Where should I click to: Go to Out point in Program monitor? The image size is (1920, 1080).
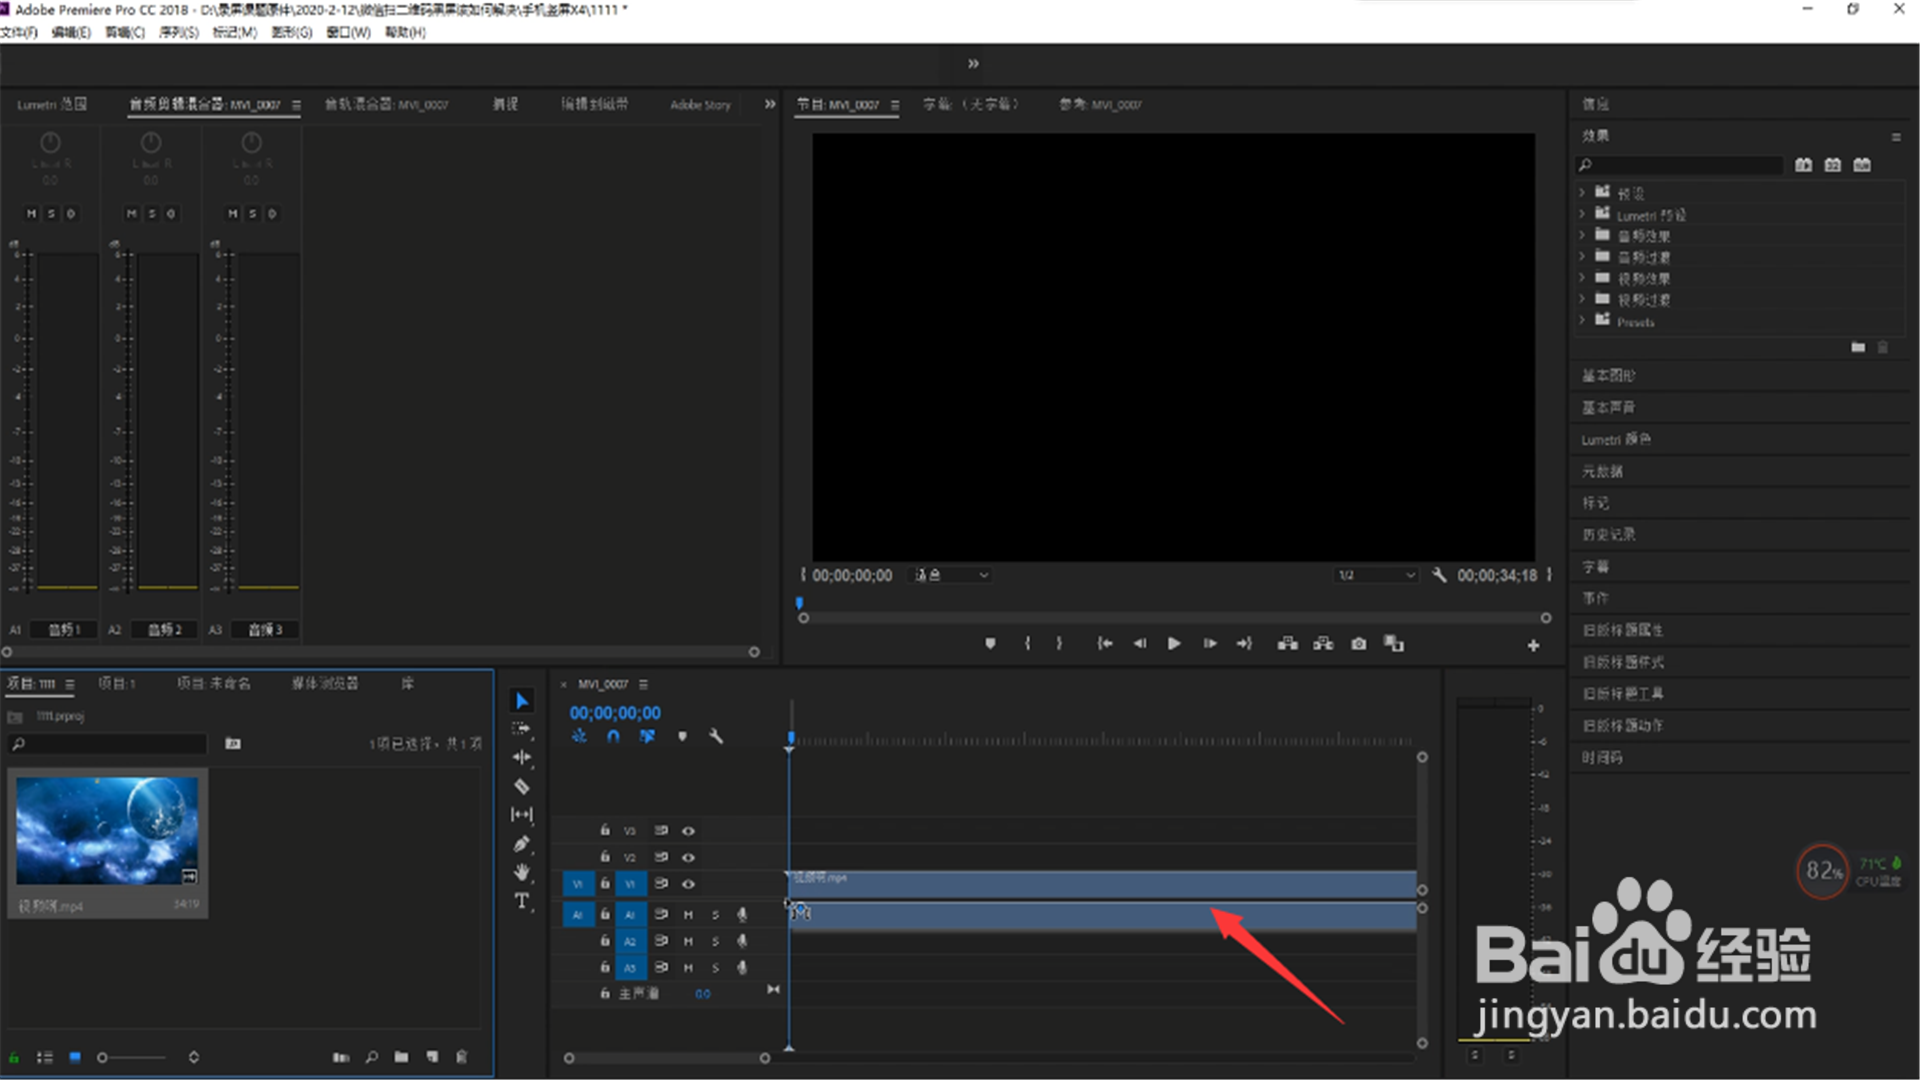[x=1244, y=644]
